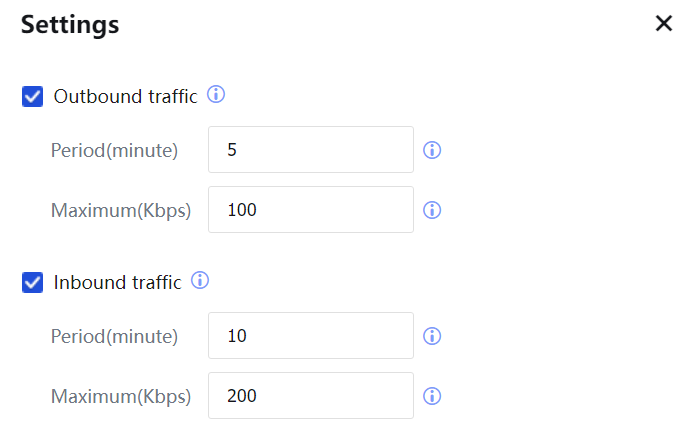The height and width of the screenshot is (432, 682).
Task: Uncheck the Outbound traffic checkbox
Action: [33, 97]
